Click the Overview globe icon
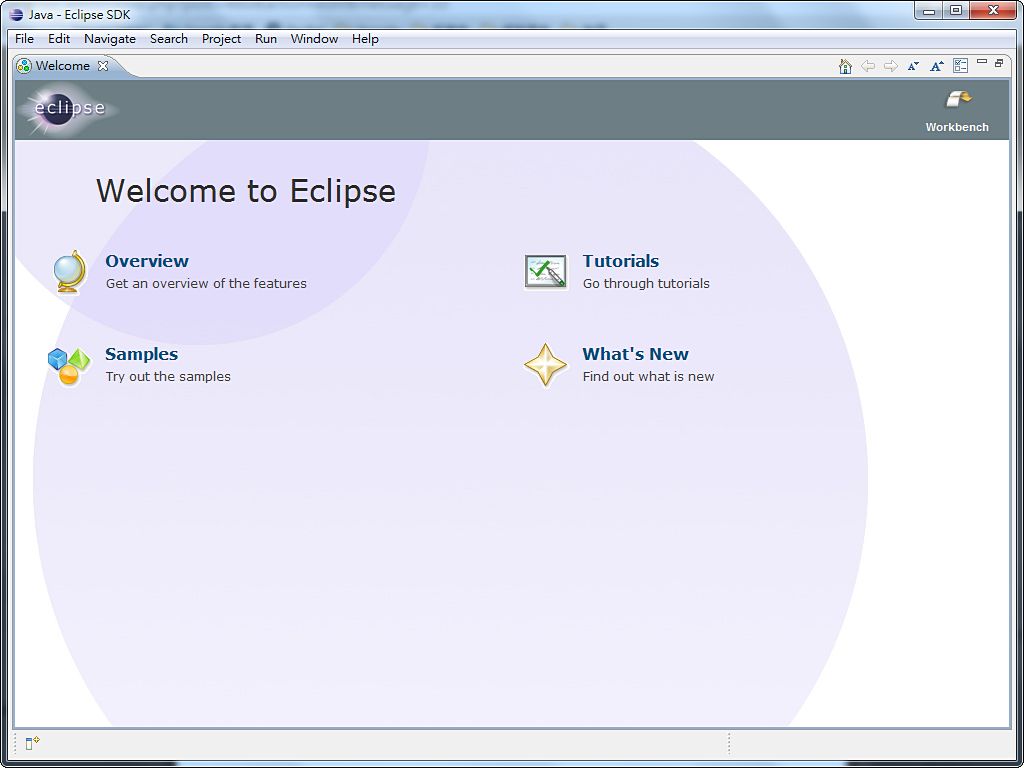Image resolution: width=1024 pixels, height=768 pixels. (x=70, y=272)
